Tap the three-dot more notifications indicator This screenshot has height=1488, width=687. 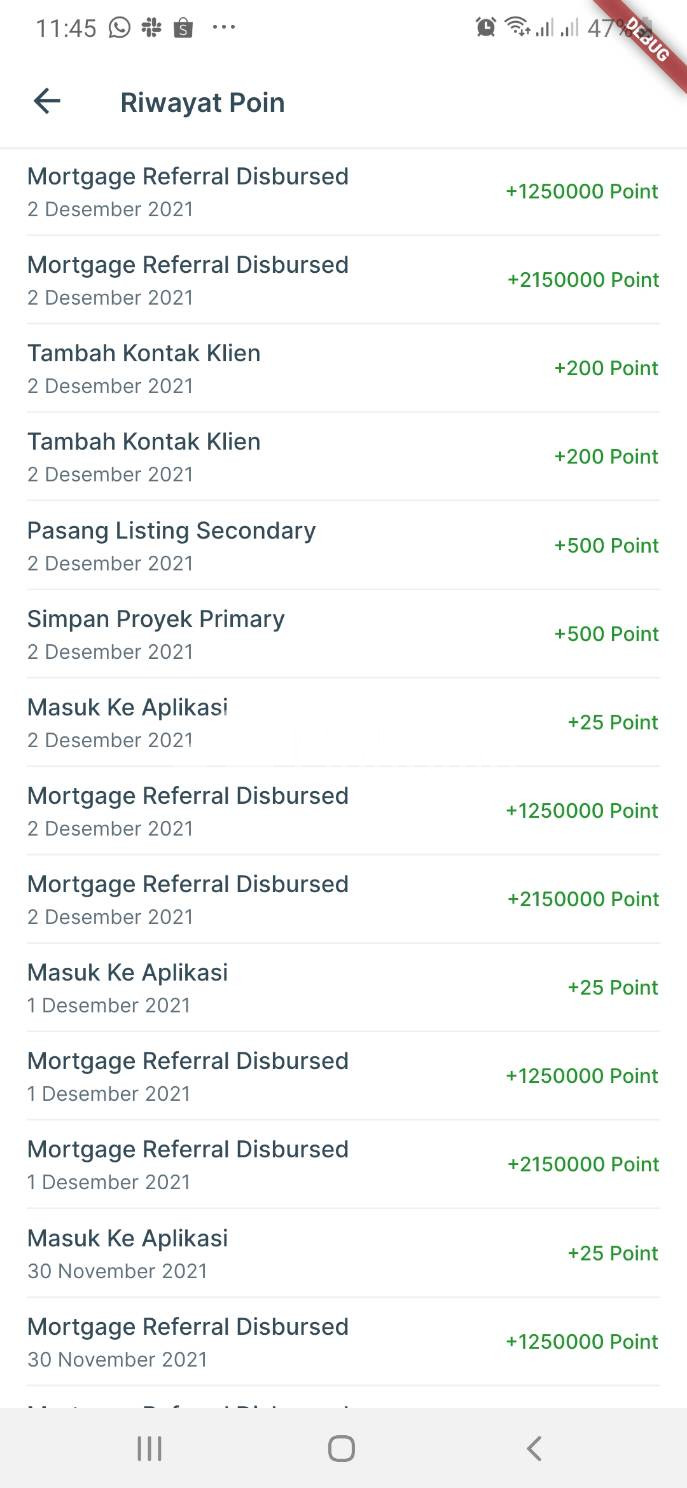click(224, 27)
